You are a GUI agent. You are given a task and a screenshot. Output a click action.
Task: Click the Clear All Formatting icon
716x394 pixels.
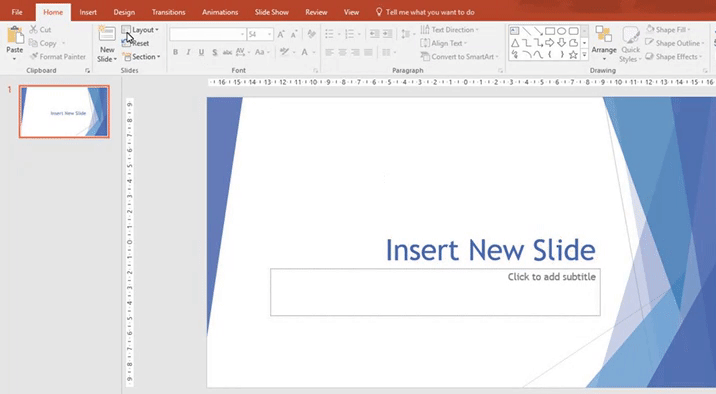pos(311,34)
